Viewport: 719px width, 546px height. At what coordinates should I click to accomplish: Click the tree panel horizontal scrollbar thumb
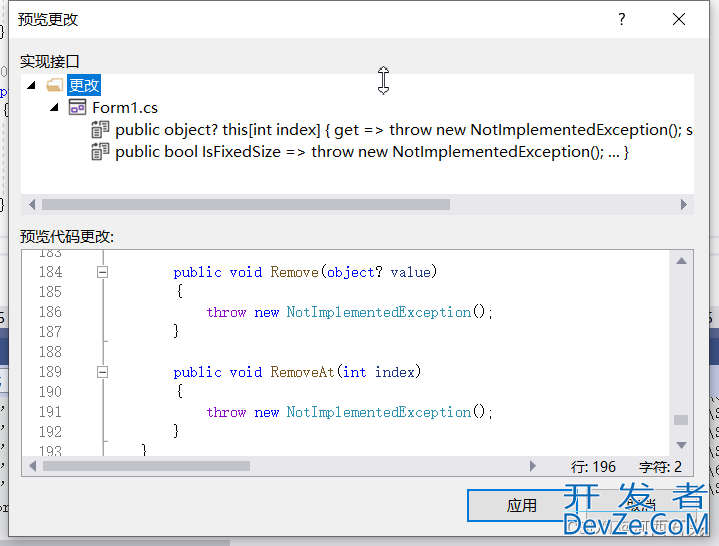(x=246, y=204)
